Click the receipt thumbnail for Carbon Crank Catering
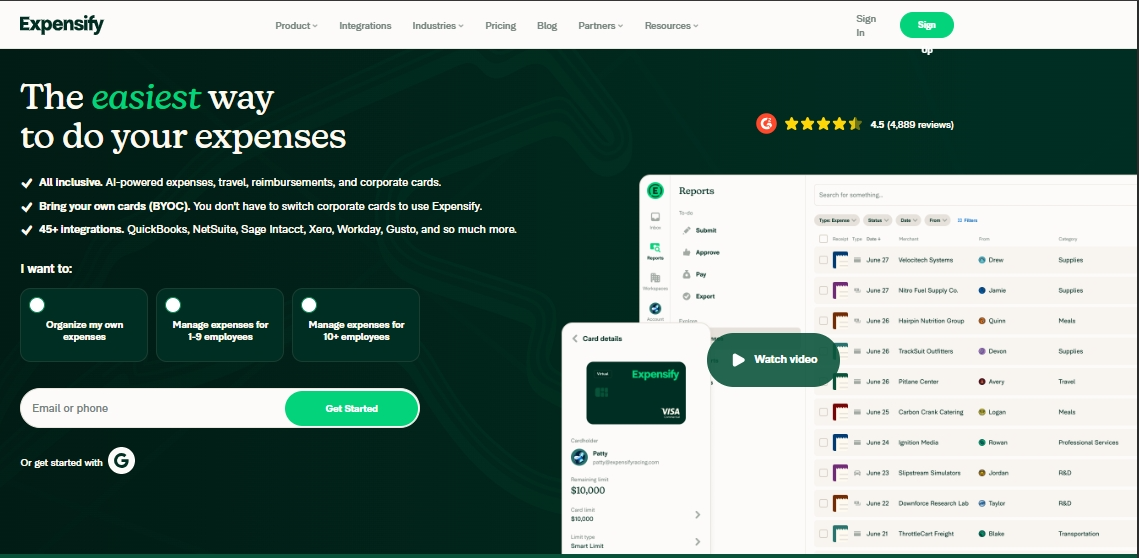This screenshot has width=1139, height=558. pos(840,412)
